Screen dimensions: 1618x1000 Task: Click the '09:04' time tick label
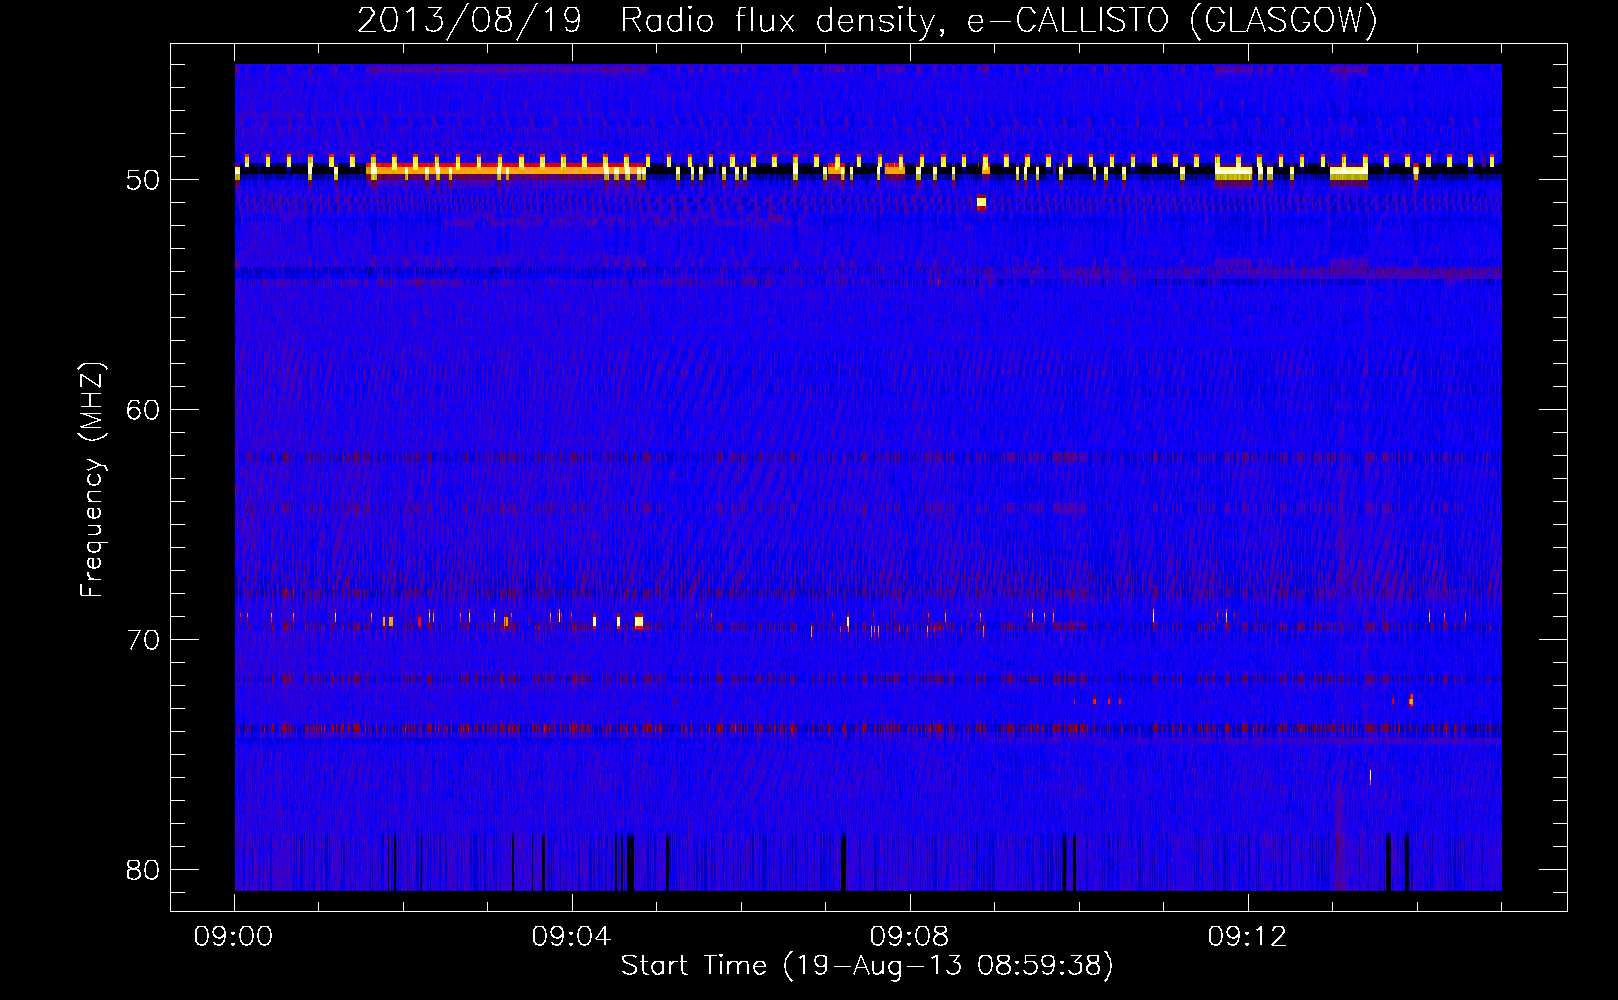[572, 937]
